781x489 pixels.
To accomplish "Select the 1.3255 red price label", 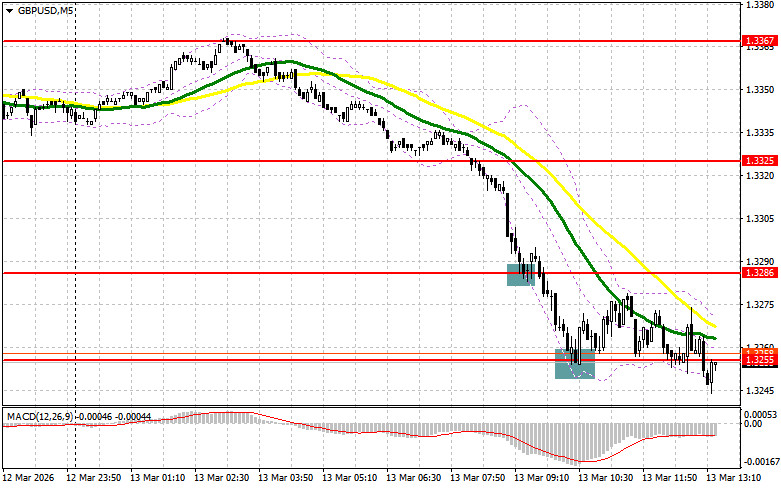I will [760, 360].
